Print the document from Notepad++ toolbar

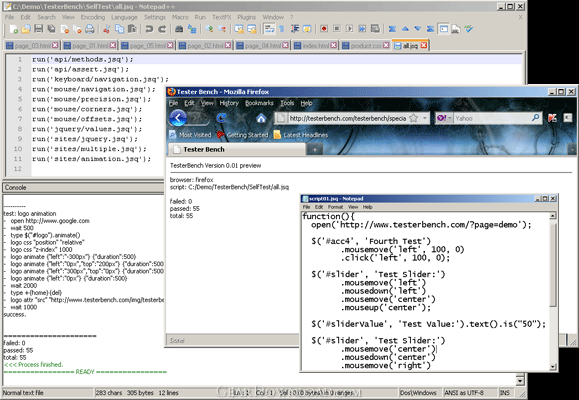click(90, 29)
